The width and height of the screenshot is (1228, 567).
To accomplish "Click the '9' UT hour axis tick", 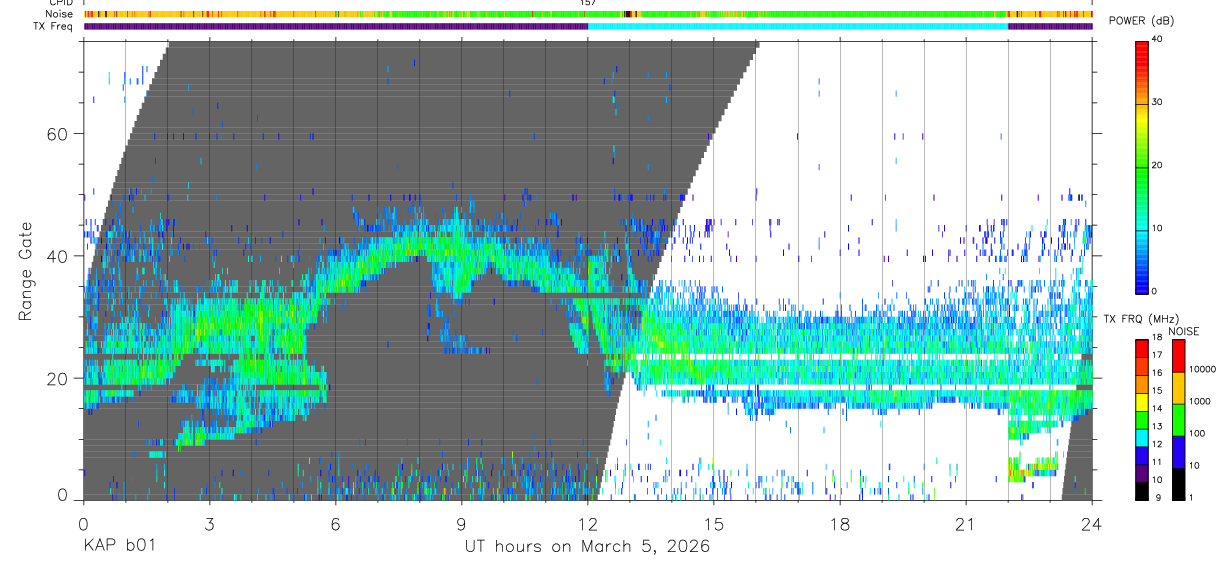I will (x=461, y=523).
